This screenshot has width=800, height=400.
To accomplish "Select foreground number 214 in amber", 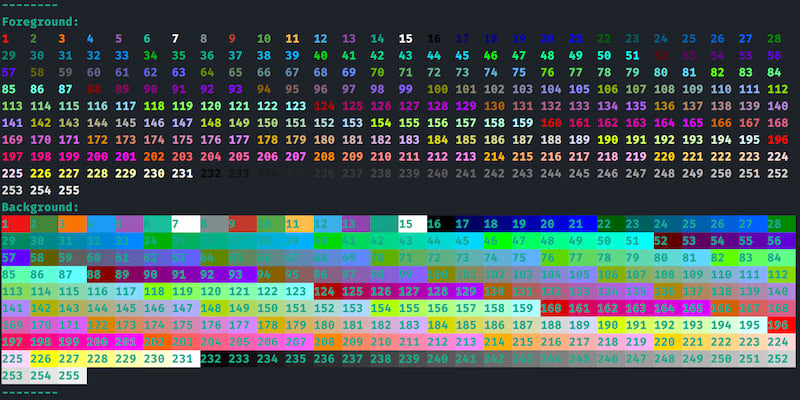I will [494, 157].
